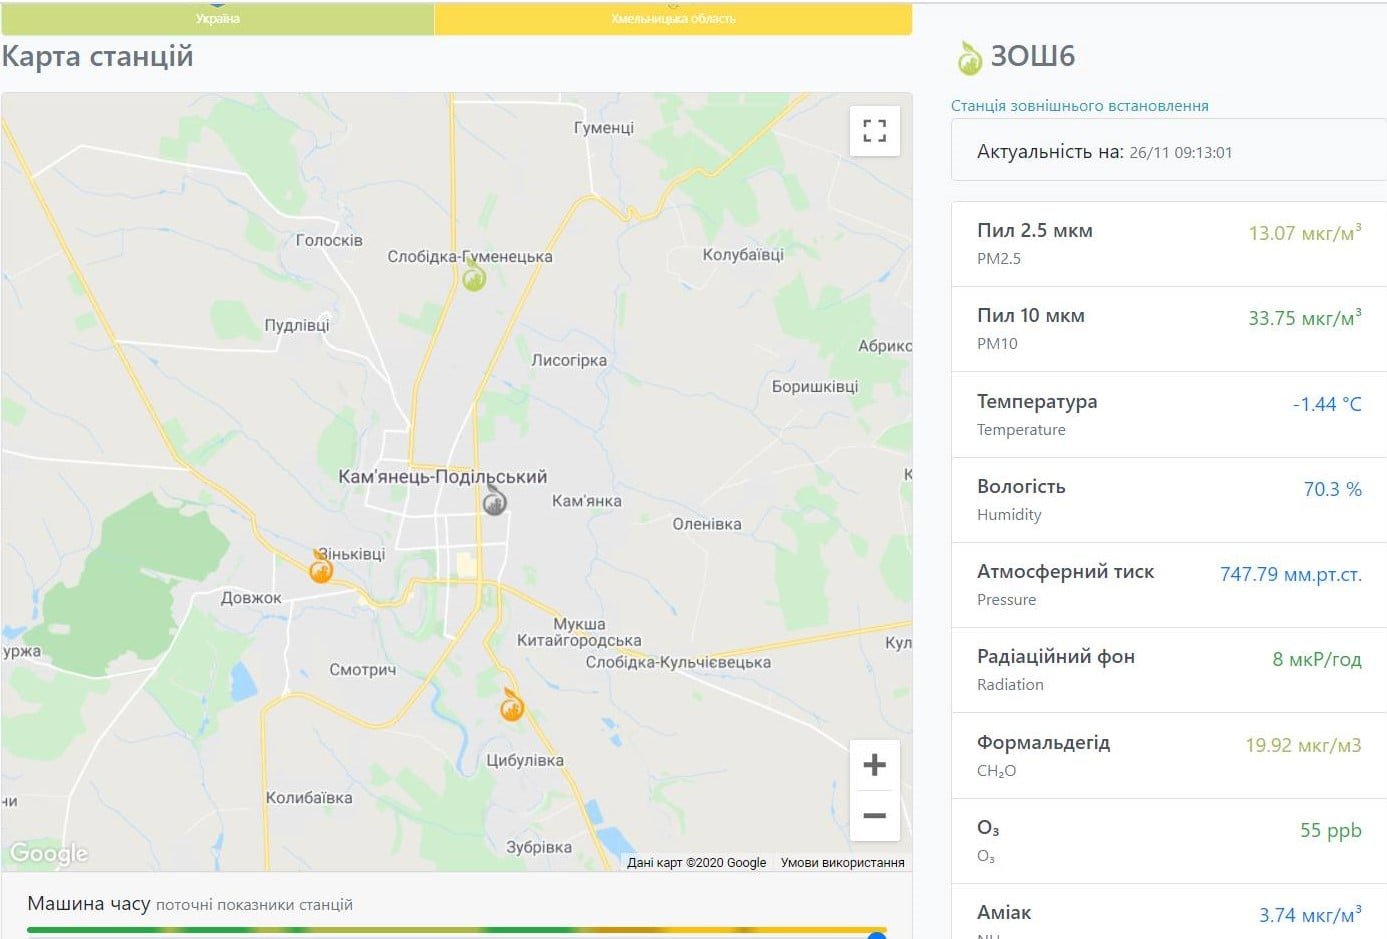Viewport: 1387px width, 939px height.
Task: Click the Лисогірка place label on map
Action: 569,360
